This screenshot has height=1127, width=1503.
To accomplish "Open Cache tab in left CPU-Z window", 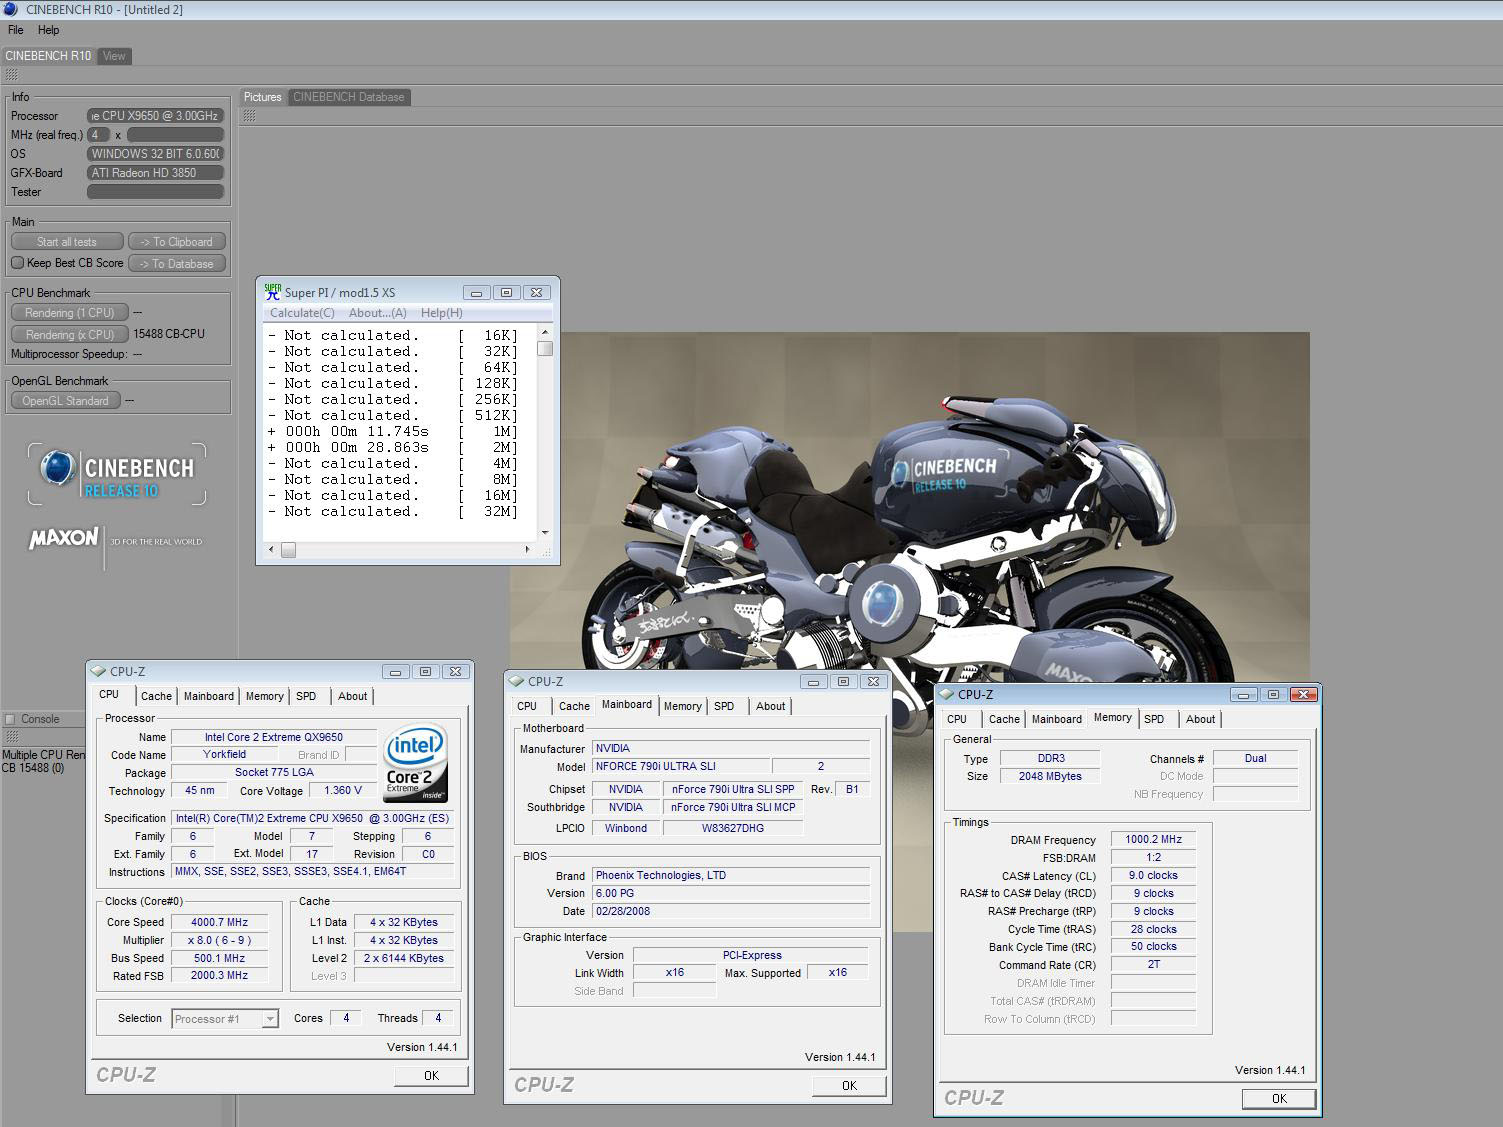I will (156, 696).
